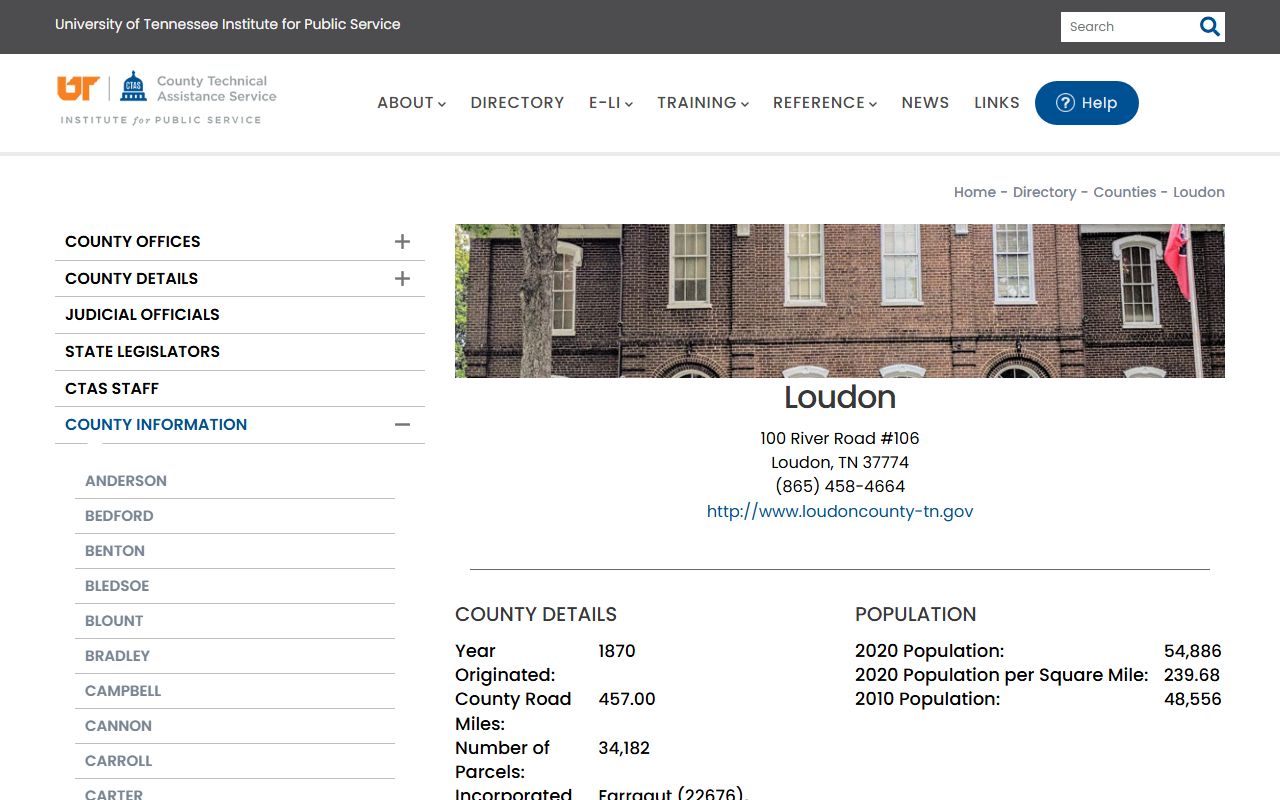
Task: Click the County Road Miles value 457.00
Action: [x=627, y=699]
